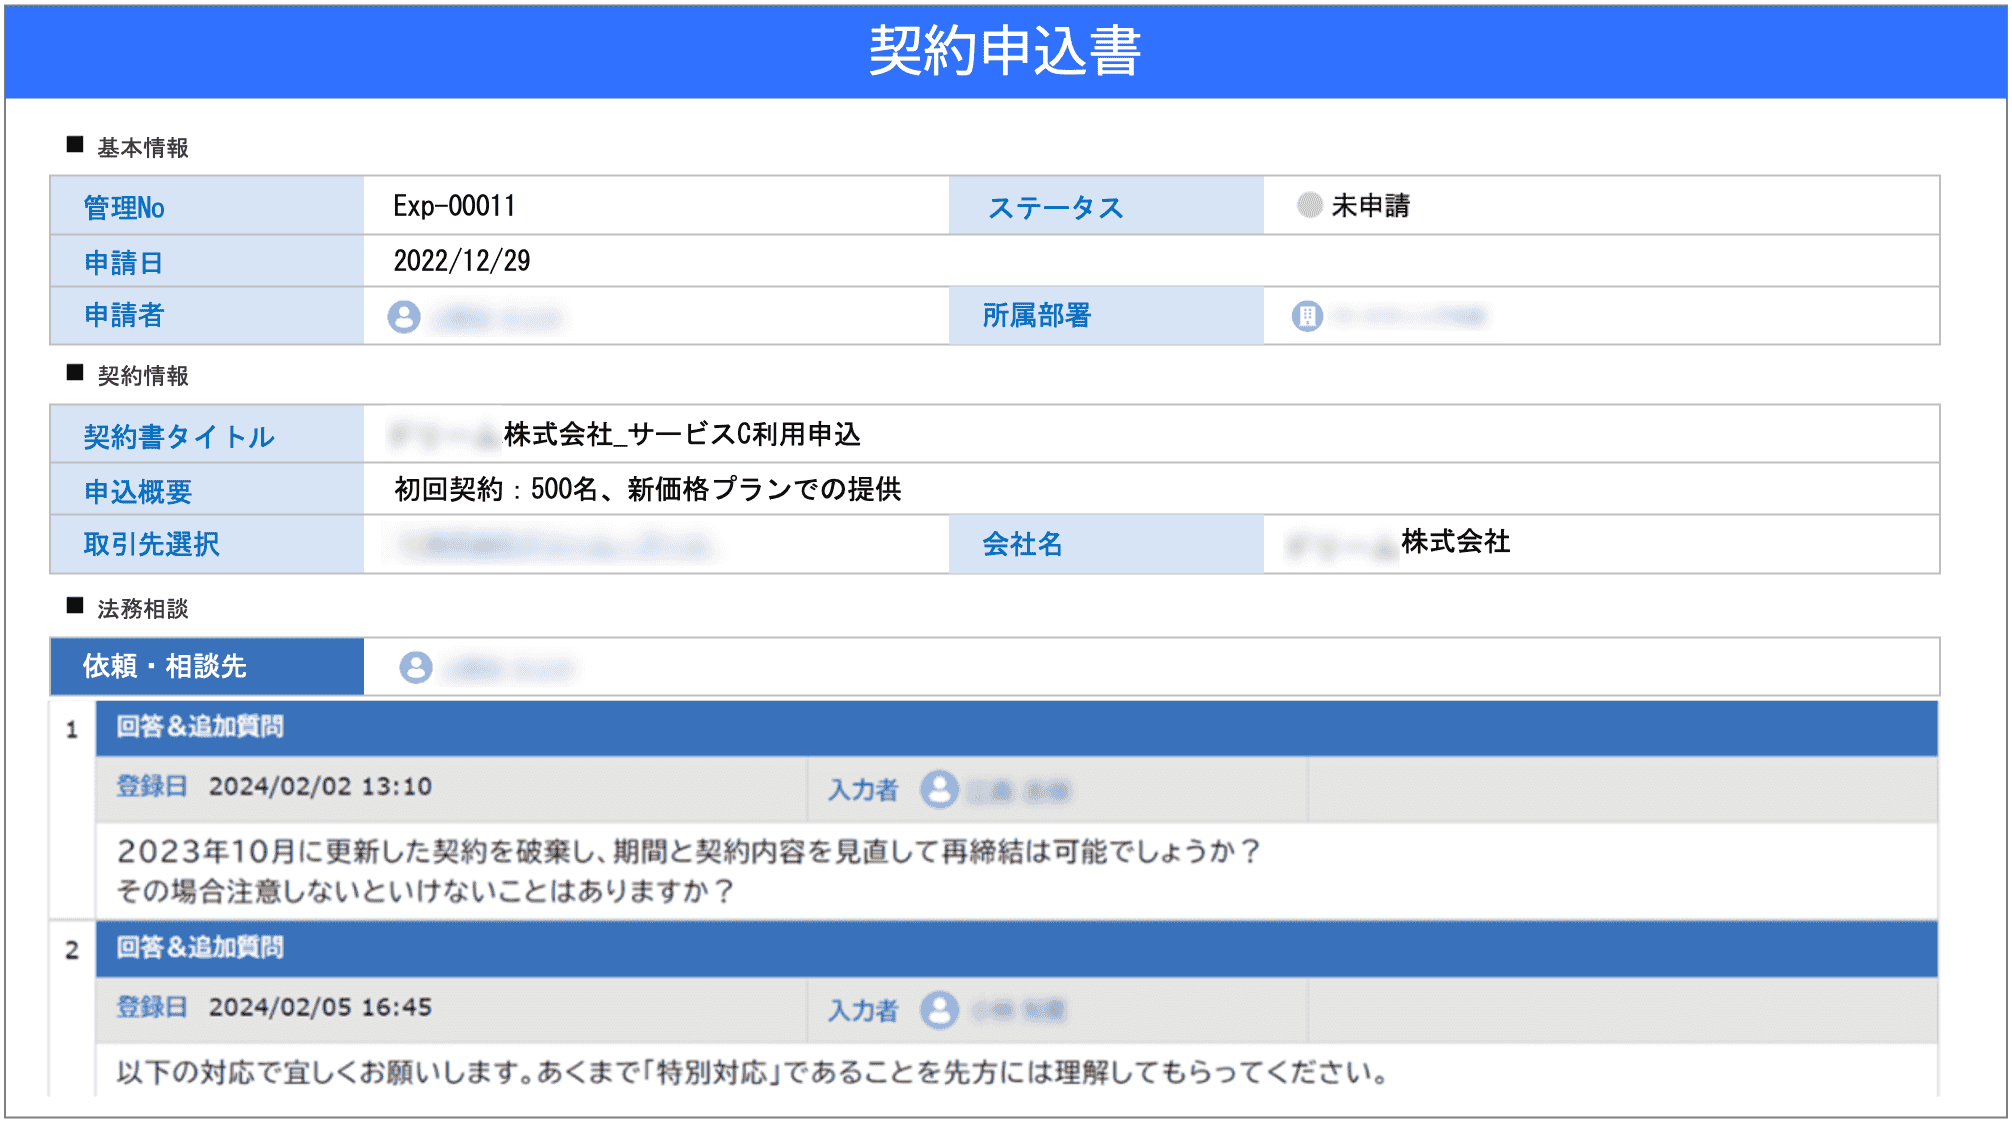
Task: Click the 契約申込書 title banner
Action: 1006,50
